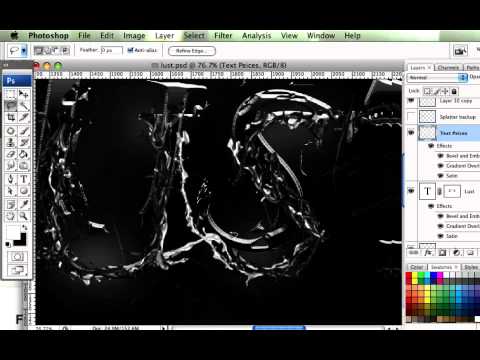Open the blend mode Normal dropdown
480x360 pixels.
[x=437, y=77]
